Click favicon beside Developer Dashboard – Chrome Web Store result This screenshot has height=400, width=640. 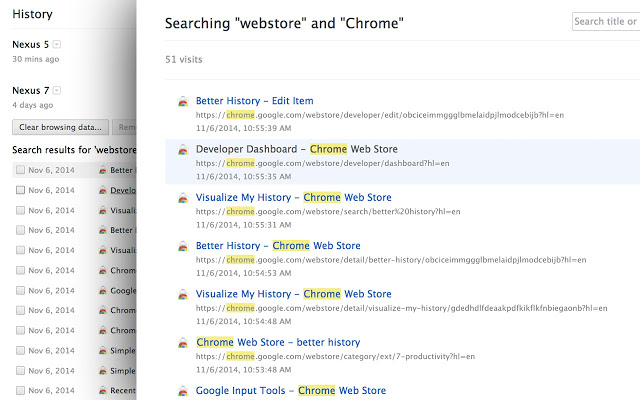pyautogui.click(x=183, y=150)
